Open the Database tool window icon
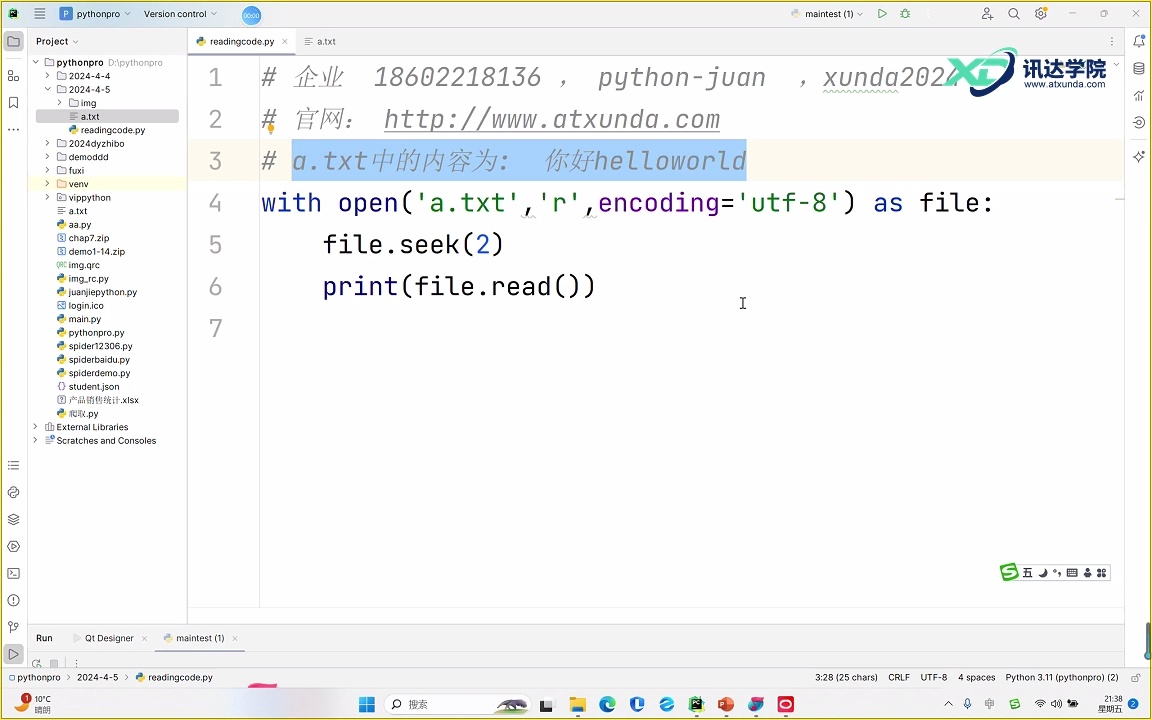 (x=1139, y=68)
